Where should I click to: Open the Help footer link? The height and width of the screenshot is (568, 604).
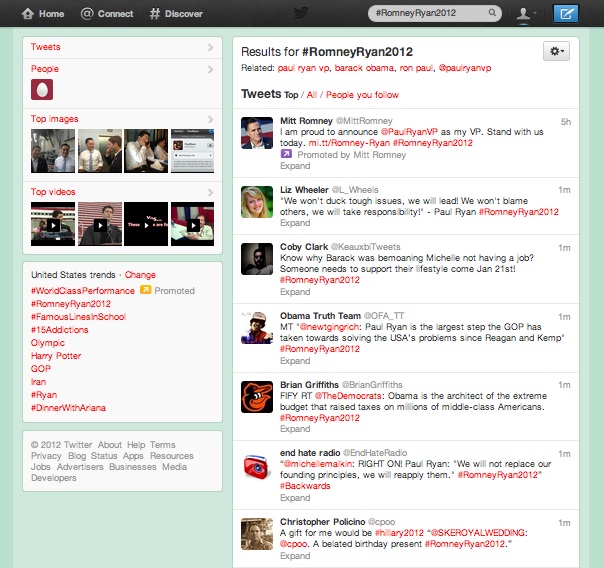136,445
